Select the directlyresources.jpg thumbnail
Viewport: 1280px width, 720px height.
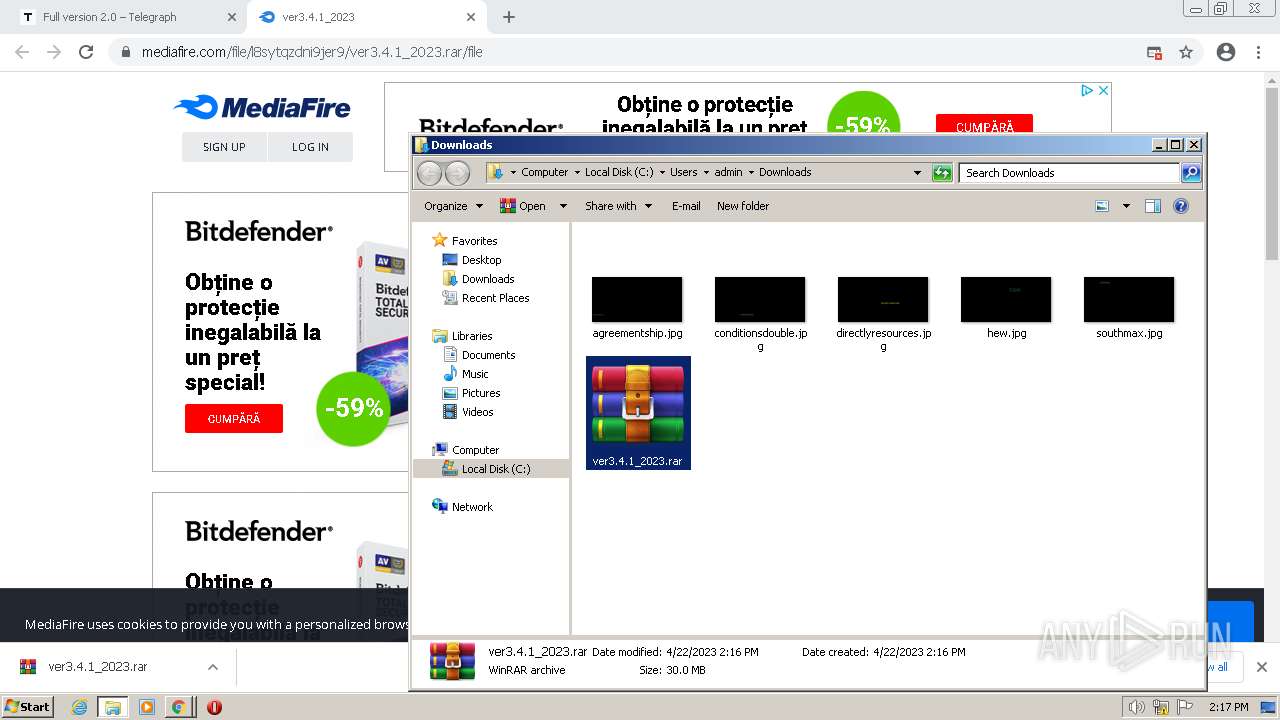click(x=883, y=299)
